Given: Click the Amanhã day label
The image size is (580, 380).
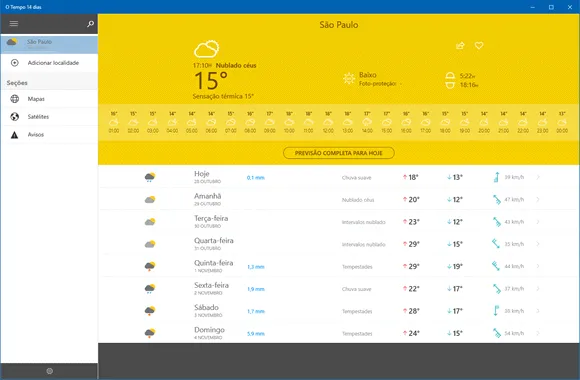Looking at the screenshot, I should coord(208,196).
